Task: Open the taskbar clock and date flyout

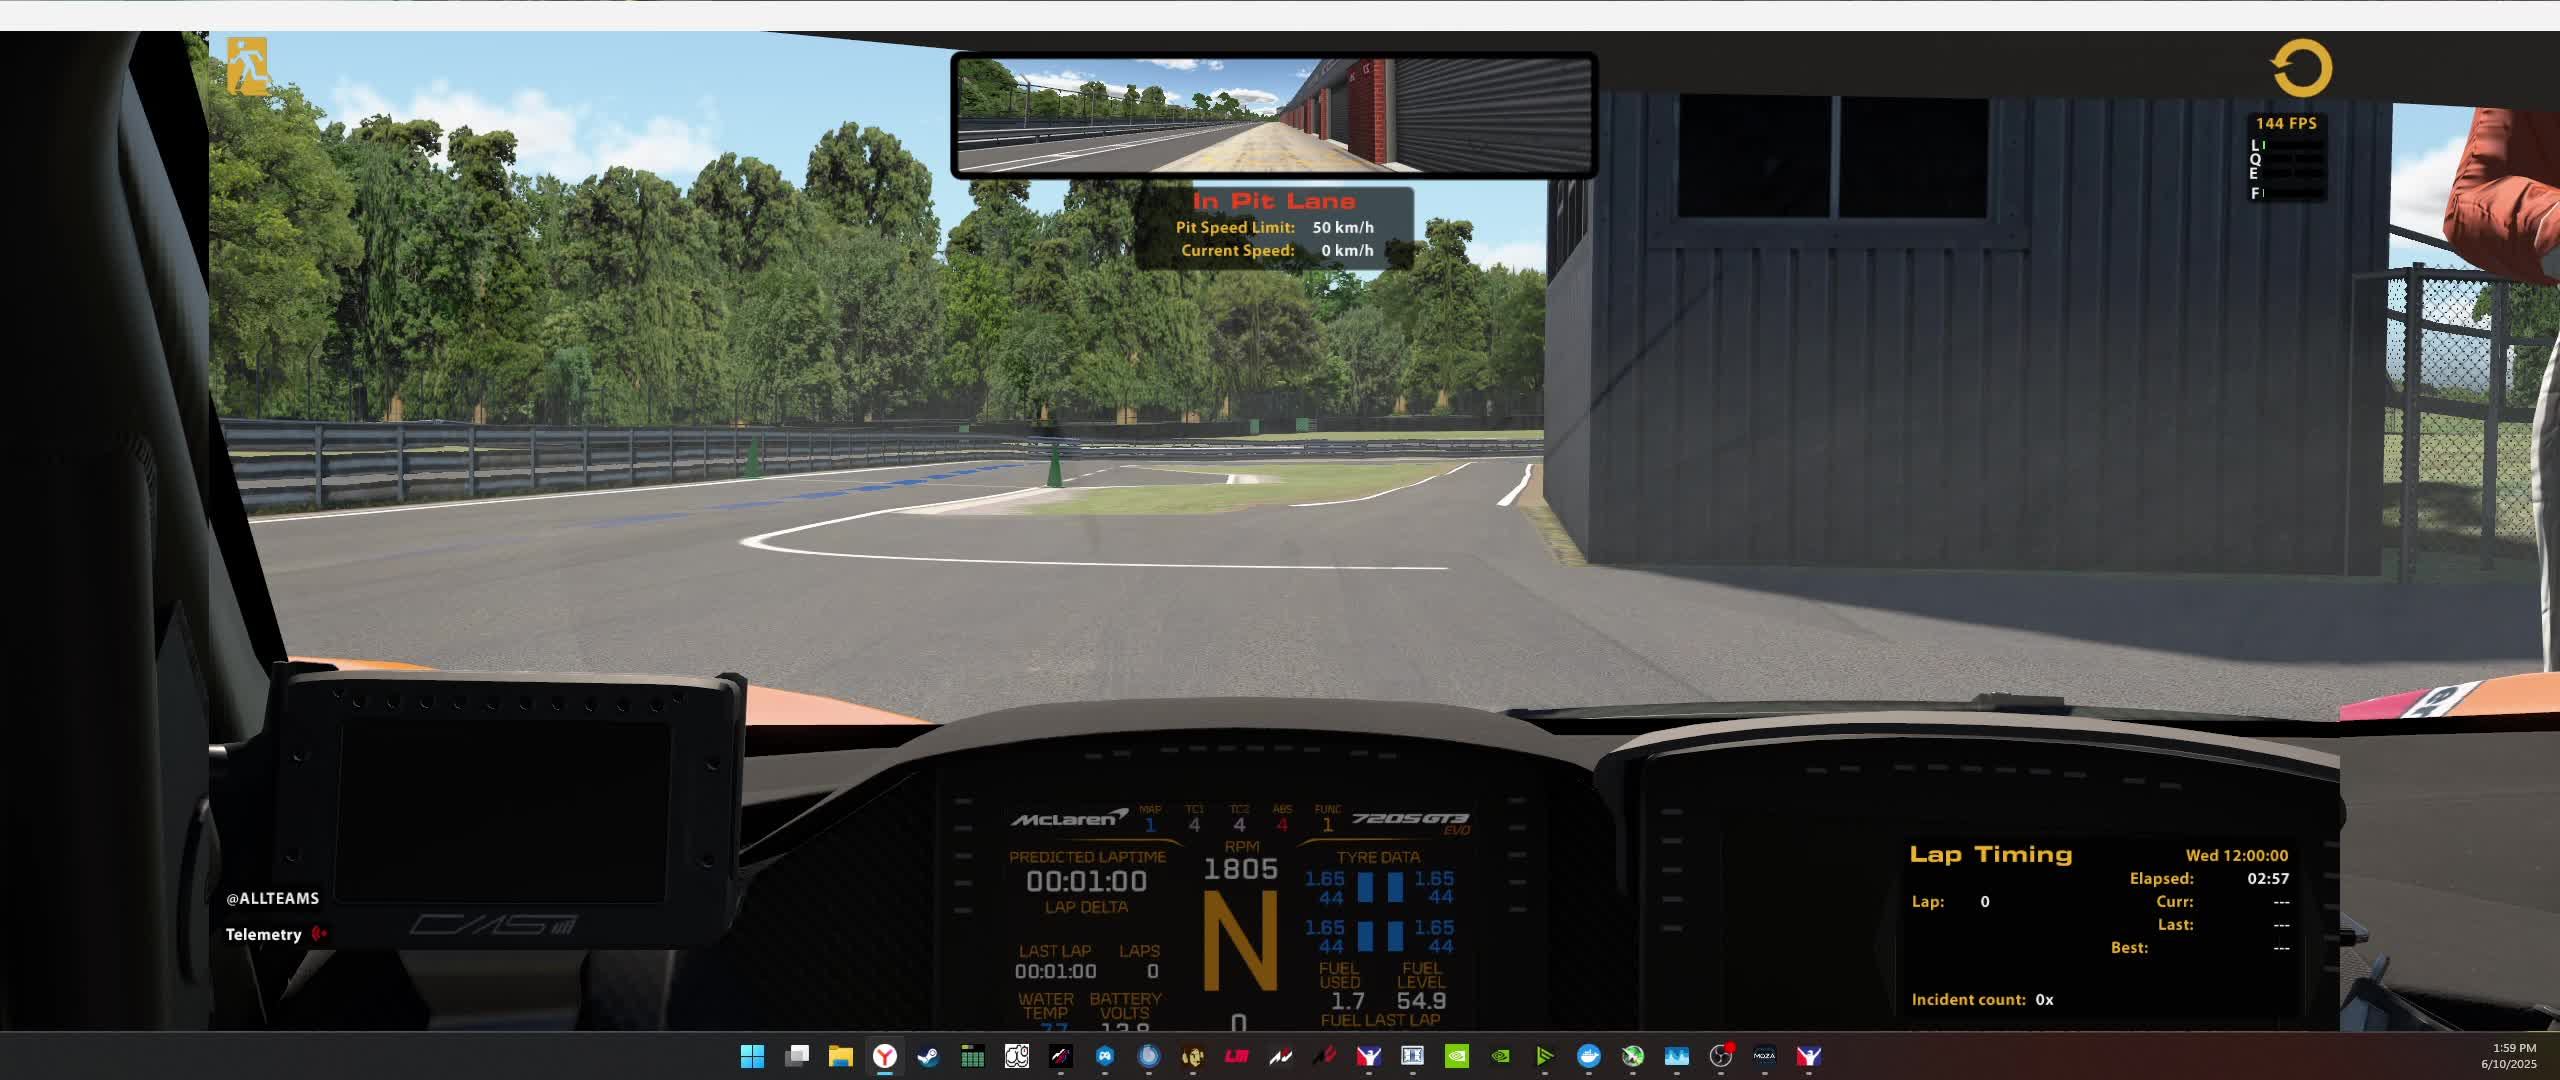Action: pos(2507,1056)
